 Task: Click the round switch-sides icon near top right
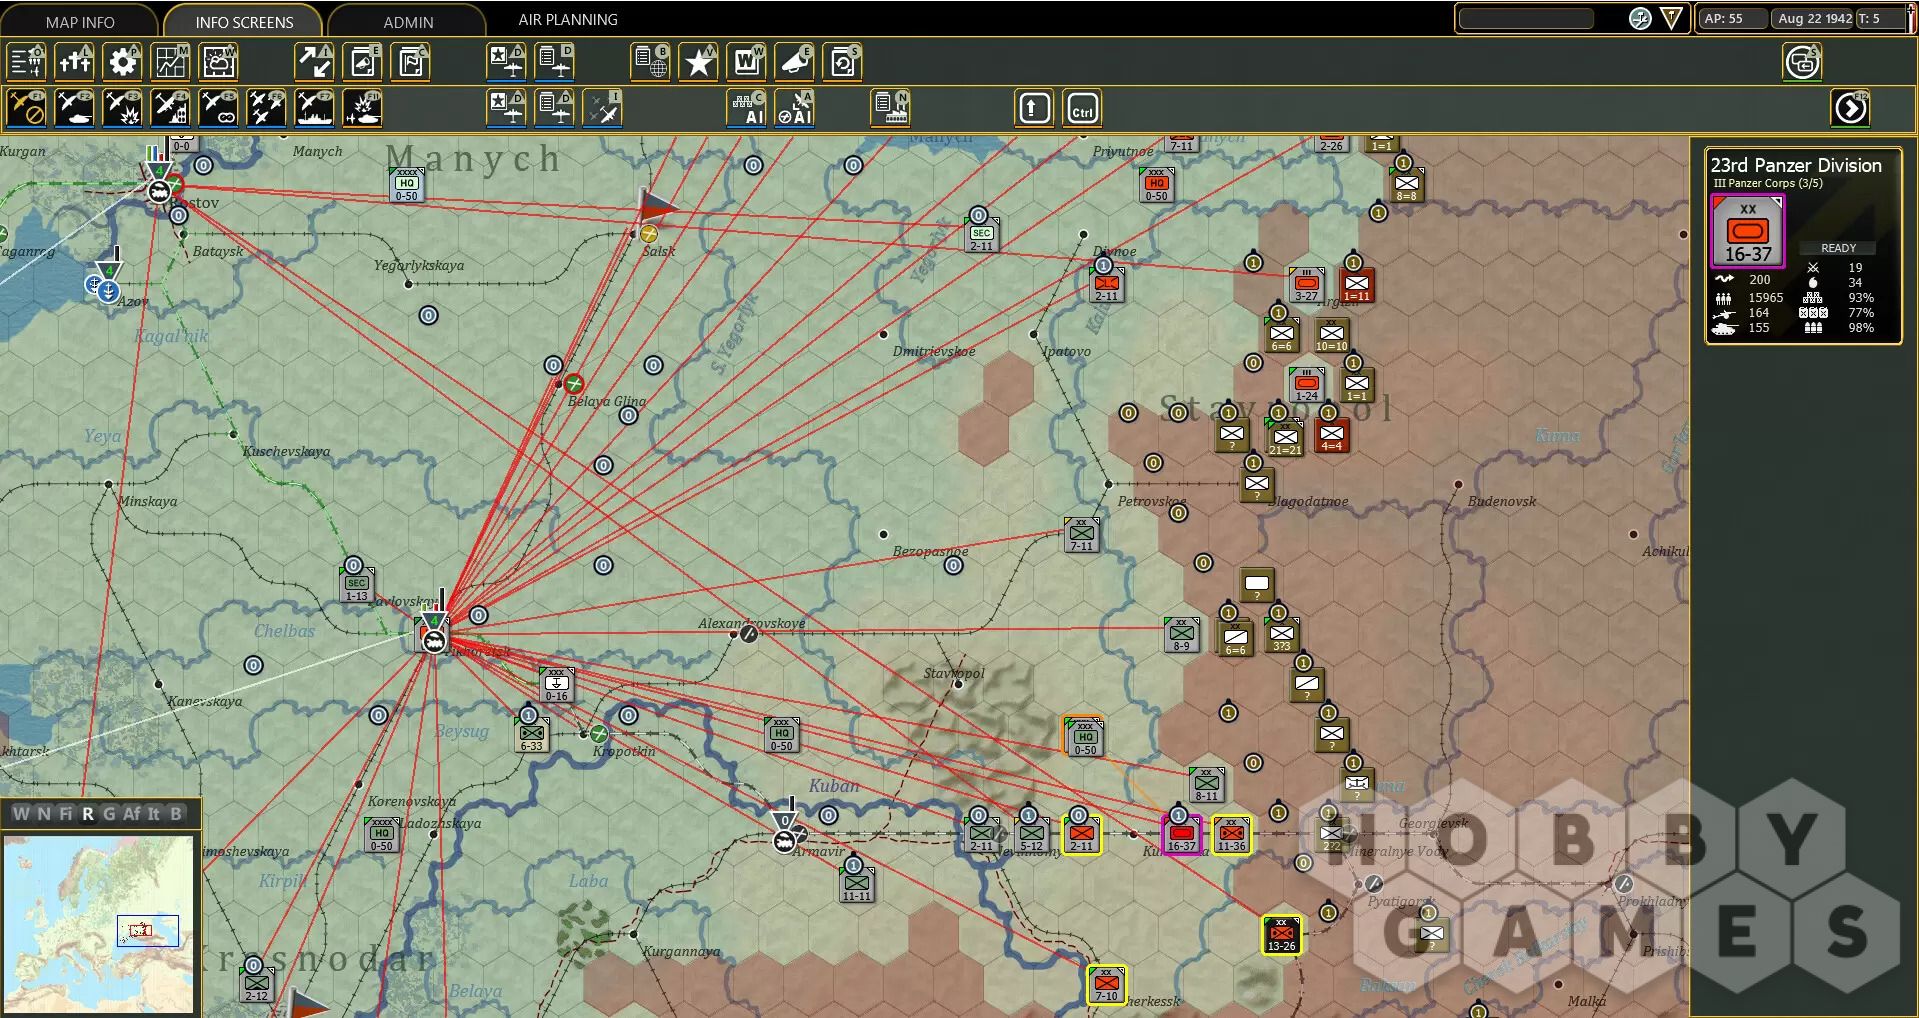tap(1803, 62)
